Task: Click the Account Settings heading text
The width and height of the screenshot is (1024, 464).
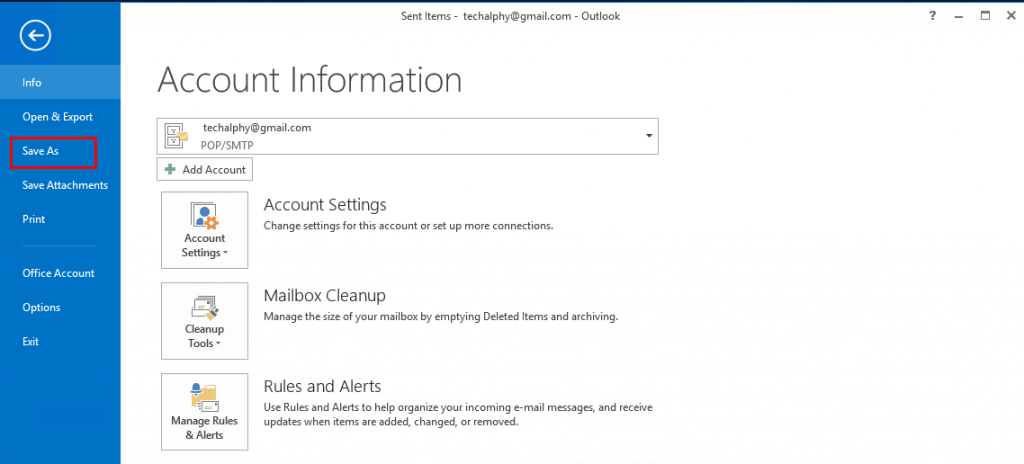Action: (325, 205)
